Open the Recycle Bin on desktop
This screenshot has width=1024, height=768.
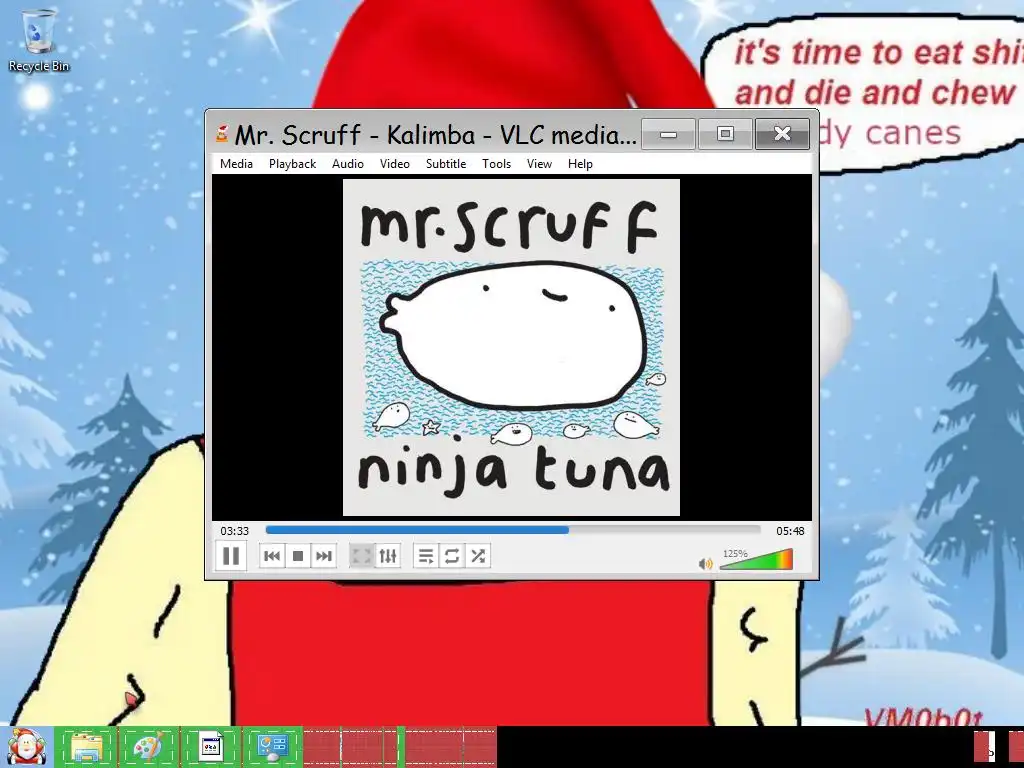tap(39, 40)
